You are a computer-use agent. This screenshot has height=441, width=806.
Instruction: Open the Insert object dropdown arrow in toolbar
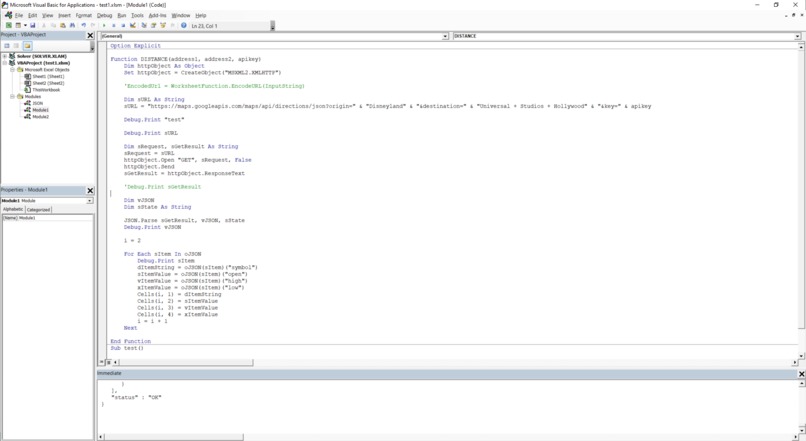[x=25, y=25]
